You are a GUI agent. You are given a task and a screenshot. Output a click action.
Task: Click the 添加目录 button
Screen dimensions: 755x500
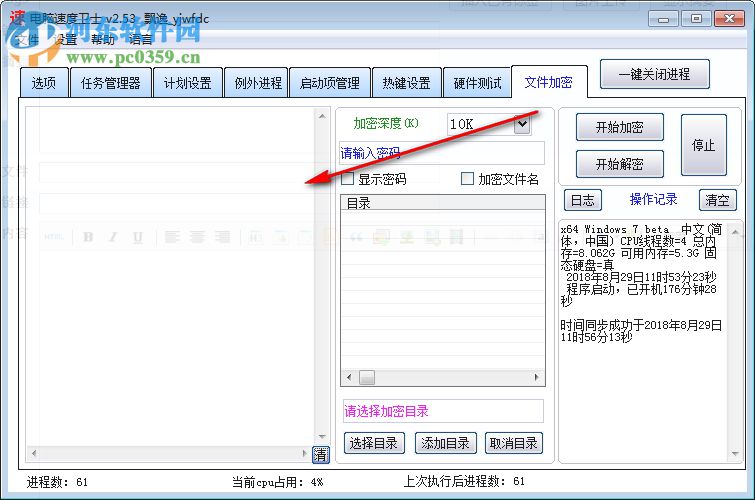(x=445, y=443)
